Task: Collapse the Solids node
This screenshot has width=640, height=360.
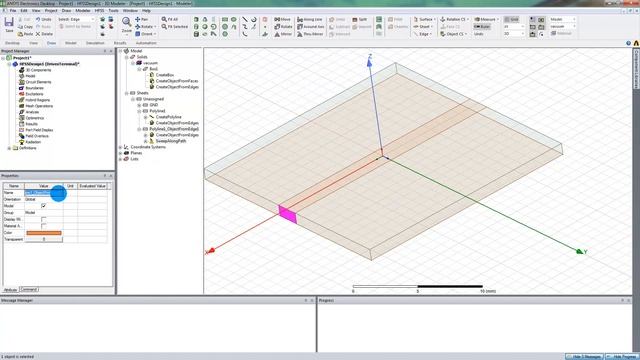Action: 127,57
